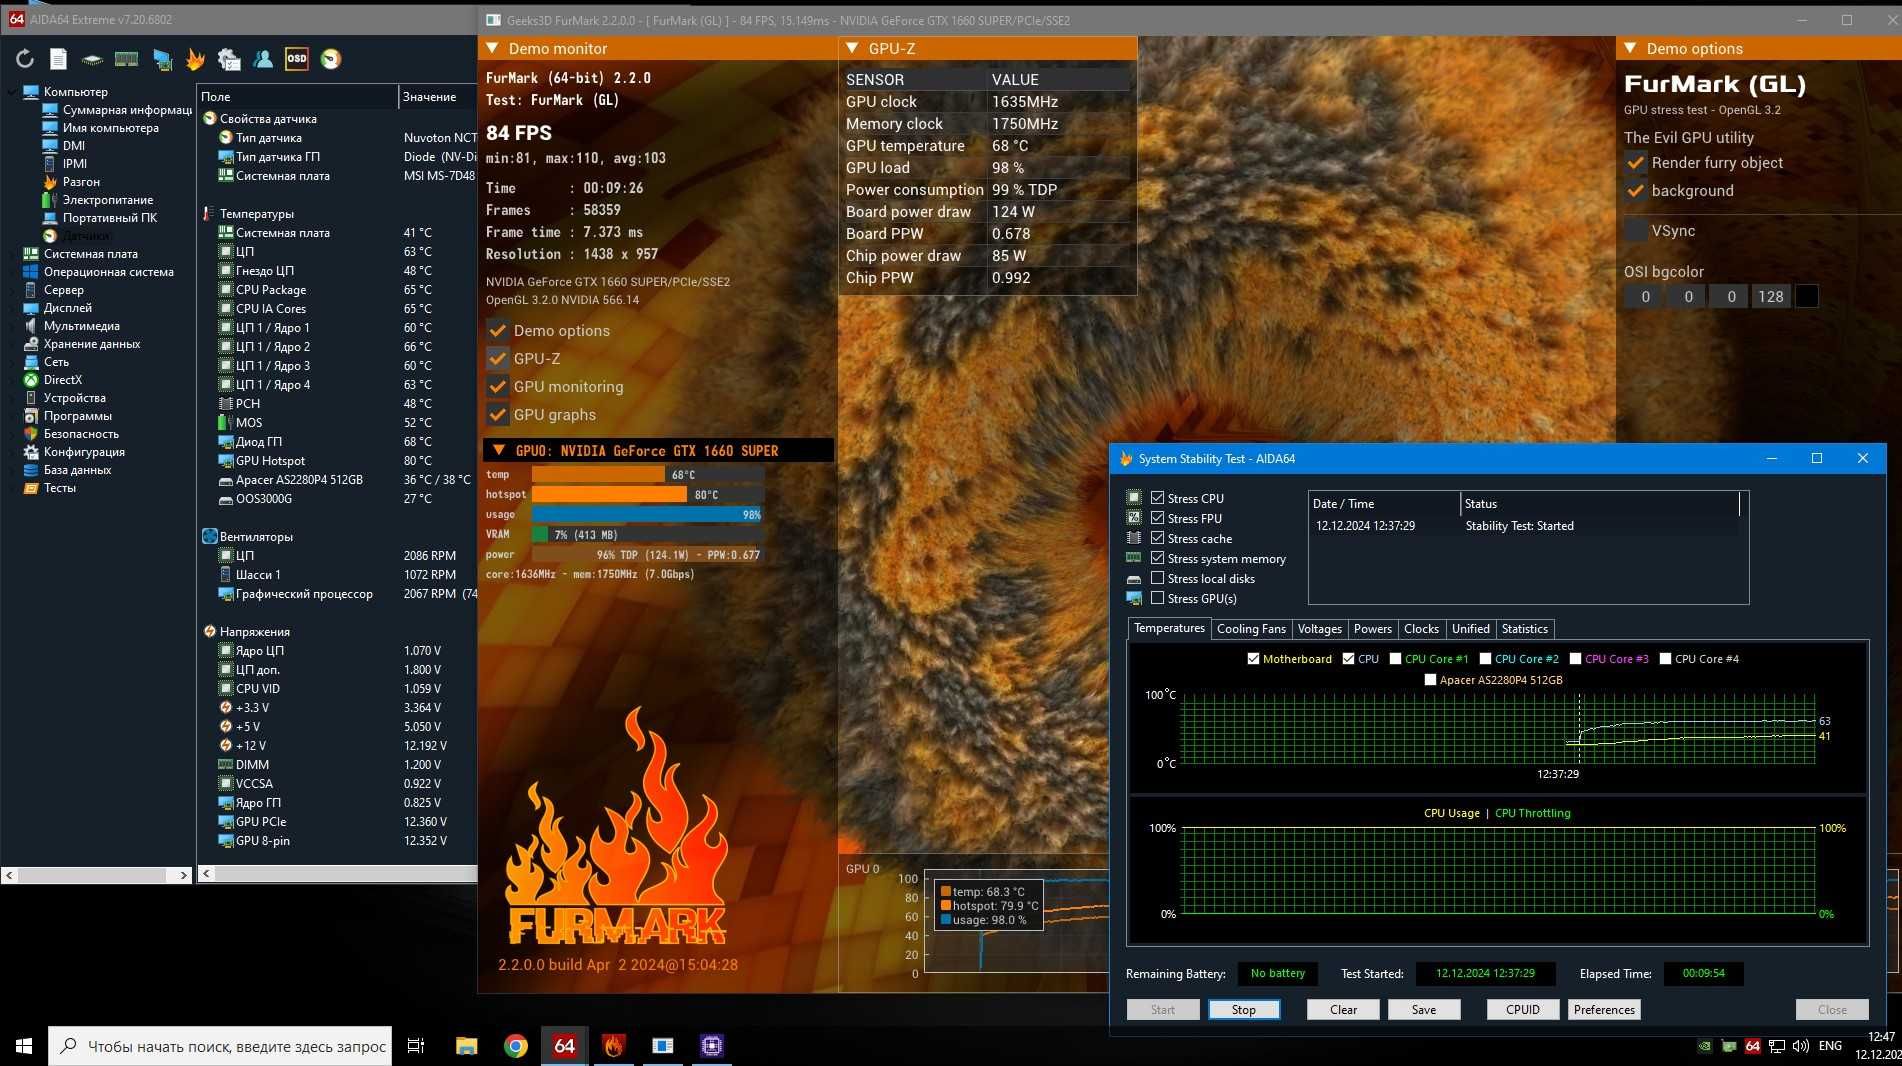
Task: Toggle Stress FPU checkbox
Action: point(1157,518)
